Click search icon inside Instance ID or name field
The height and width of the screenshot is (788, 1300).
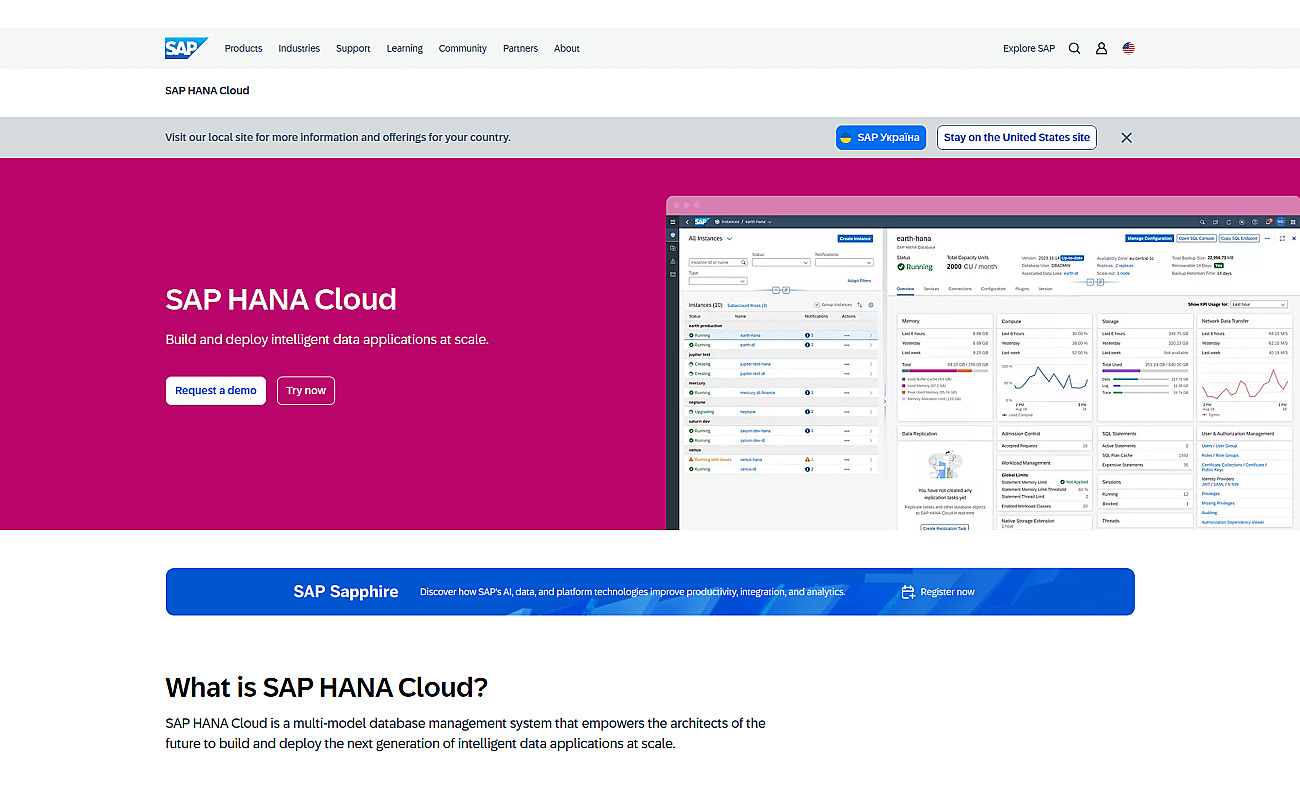pos(743,262)
